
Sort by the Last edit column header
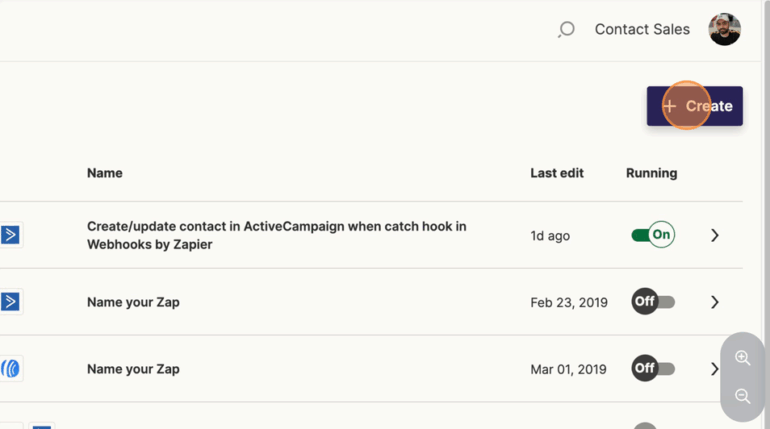[557, 173]
